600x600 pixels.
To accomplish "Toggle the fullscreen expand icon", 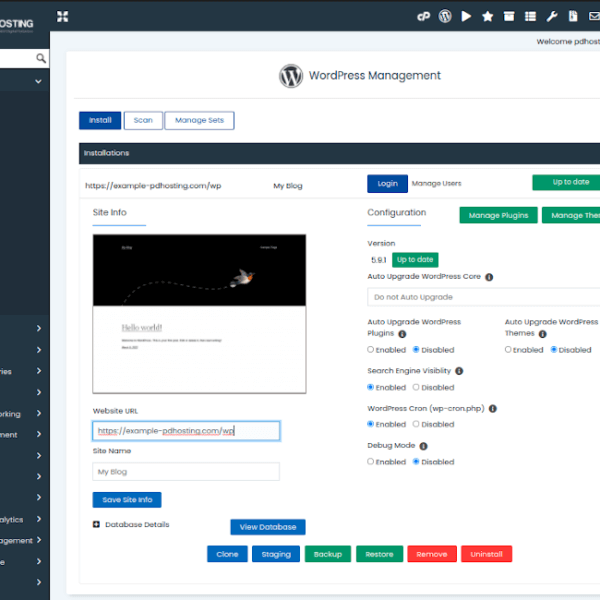I will click(62, 16).
